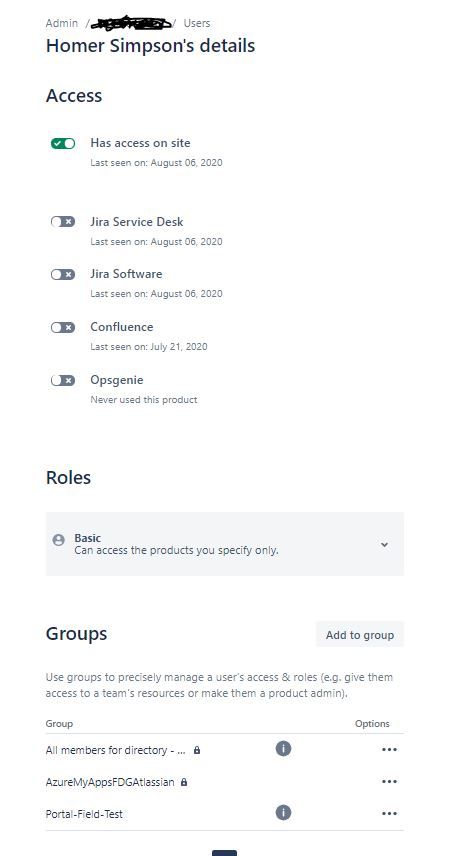
Task: Open options menu for All members group
Action: tap(389, 750)
